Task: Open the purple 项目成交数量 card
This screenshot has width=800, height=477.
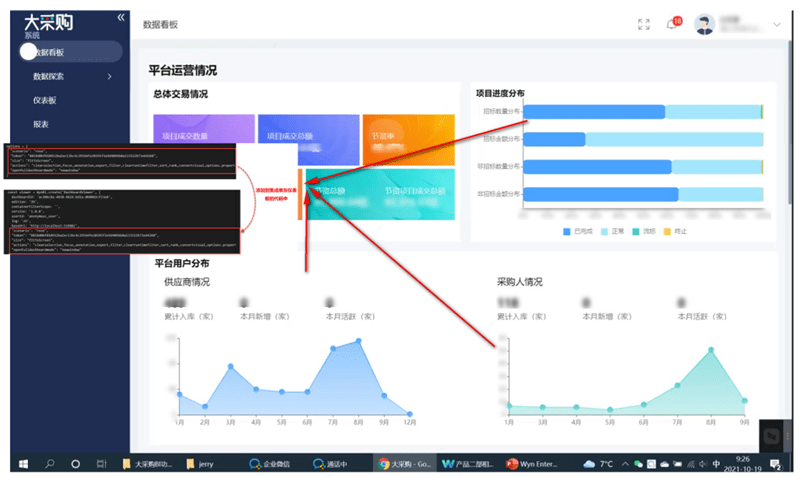Action: 204,129
